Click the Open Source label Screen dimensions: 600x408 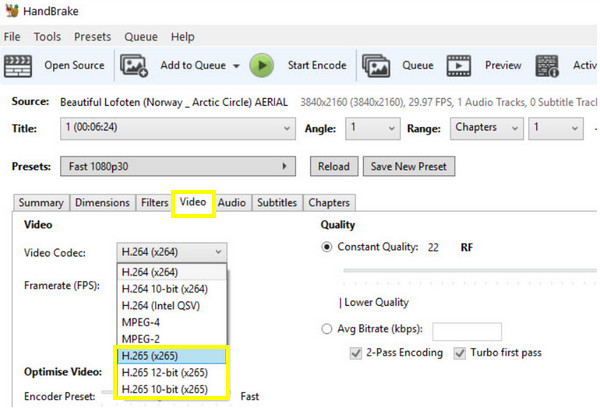(74, 65)
